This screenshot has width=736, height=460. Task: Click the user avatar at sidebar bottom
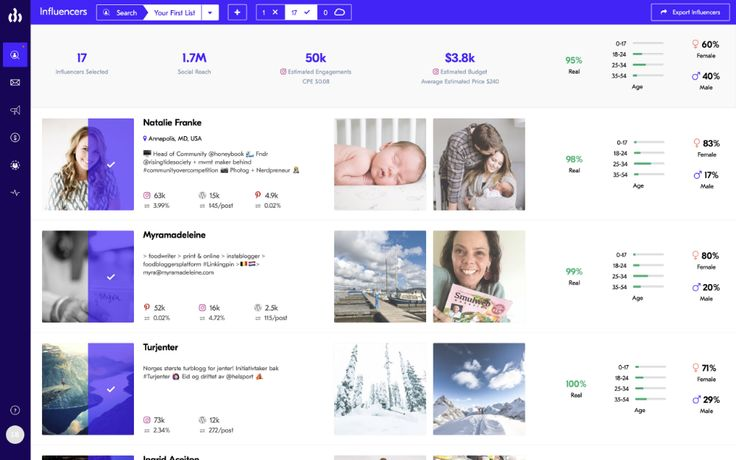click(x=15, y=435)
